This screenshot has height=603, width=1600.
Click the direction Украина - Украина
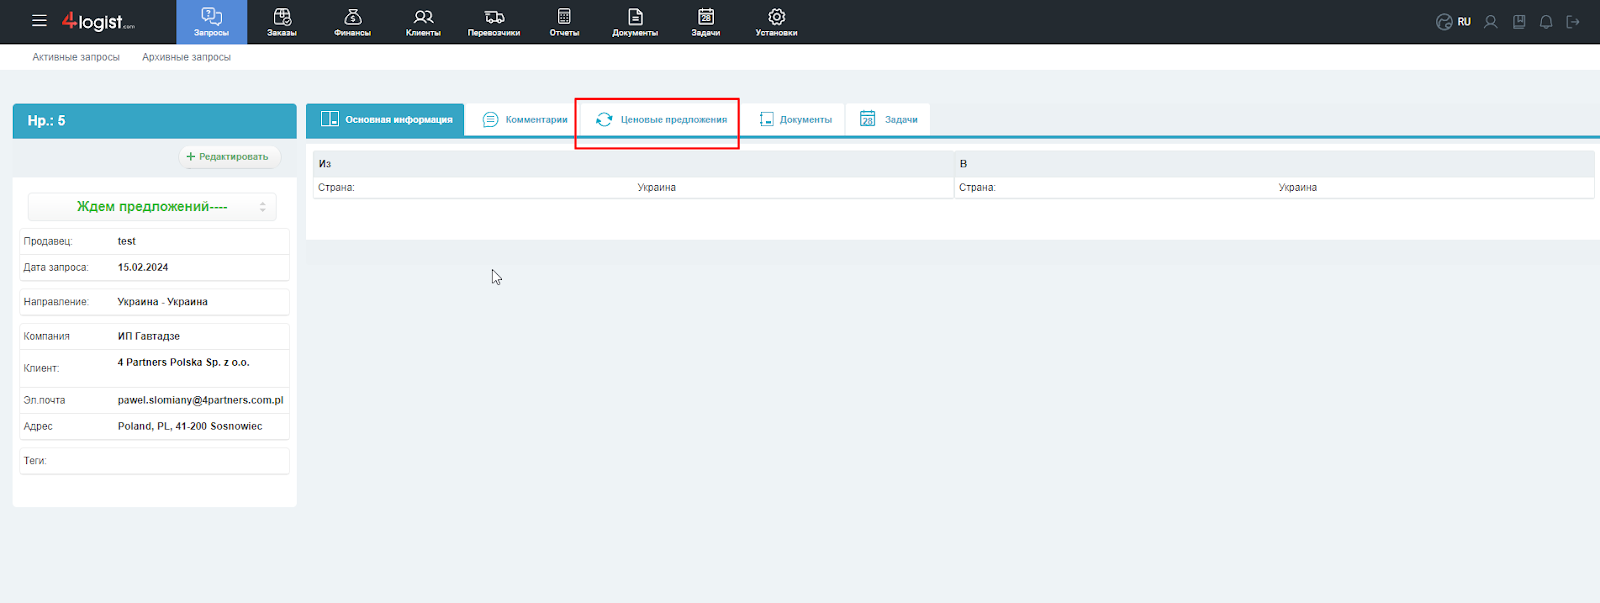162,301
